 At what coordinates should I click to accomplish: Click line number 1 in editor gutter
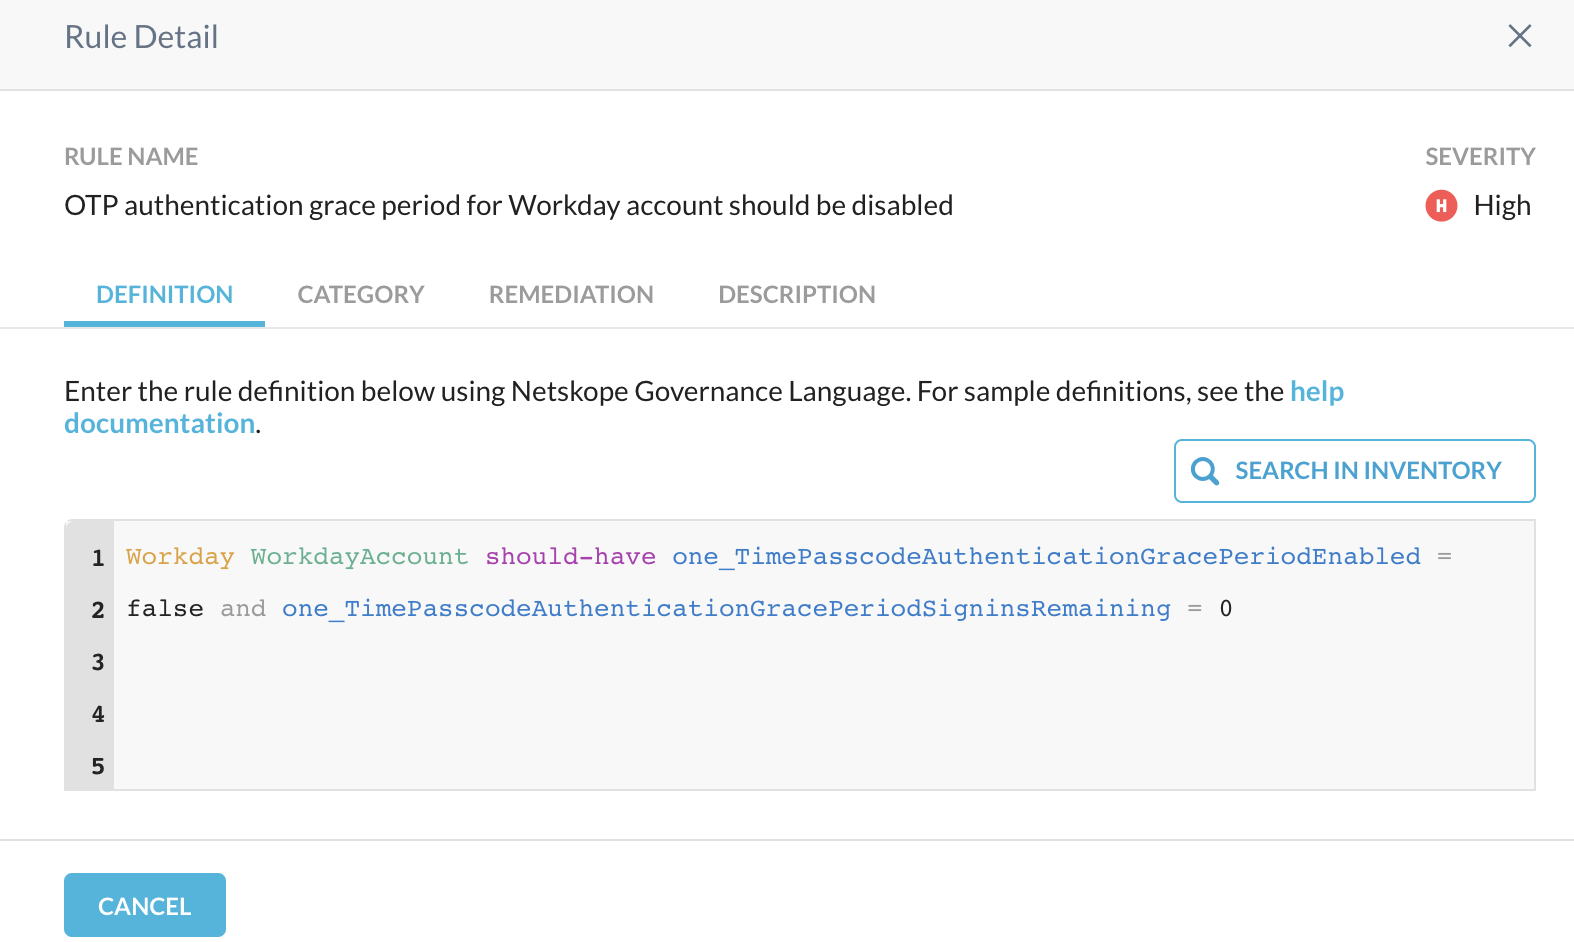pos(98,558)
